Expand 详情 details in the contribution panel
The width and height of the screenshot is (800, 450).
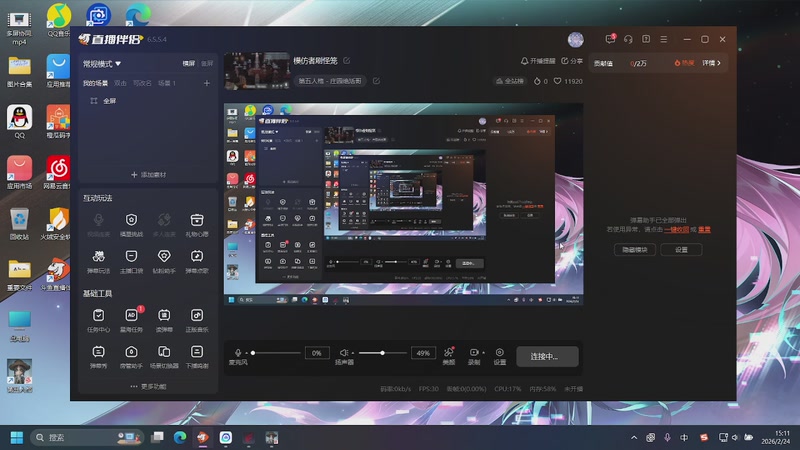pos(711,63)
